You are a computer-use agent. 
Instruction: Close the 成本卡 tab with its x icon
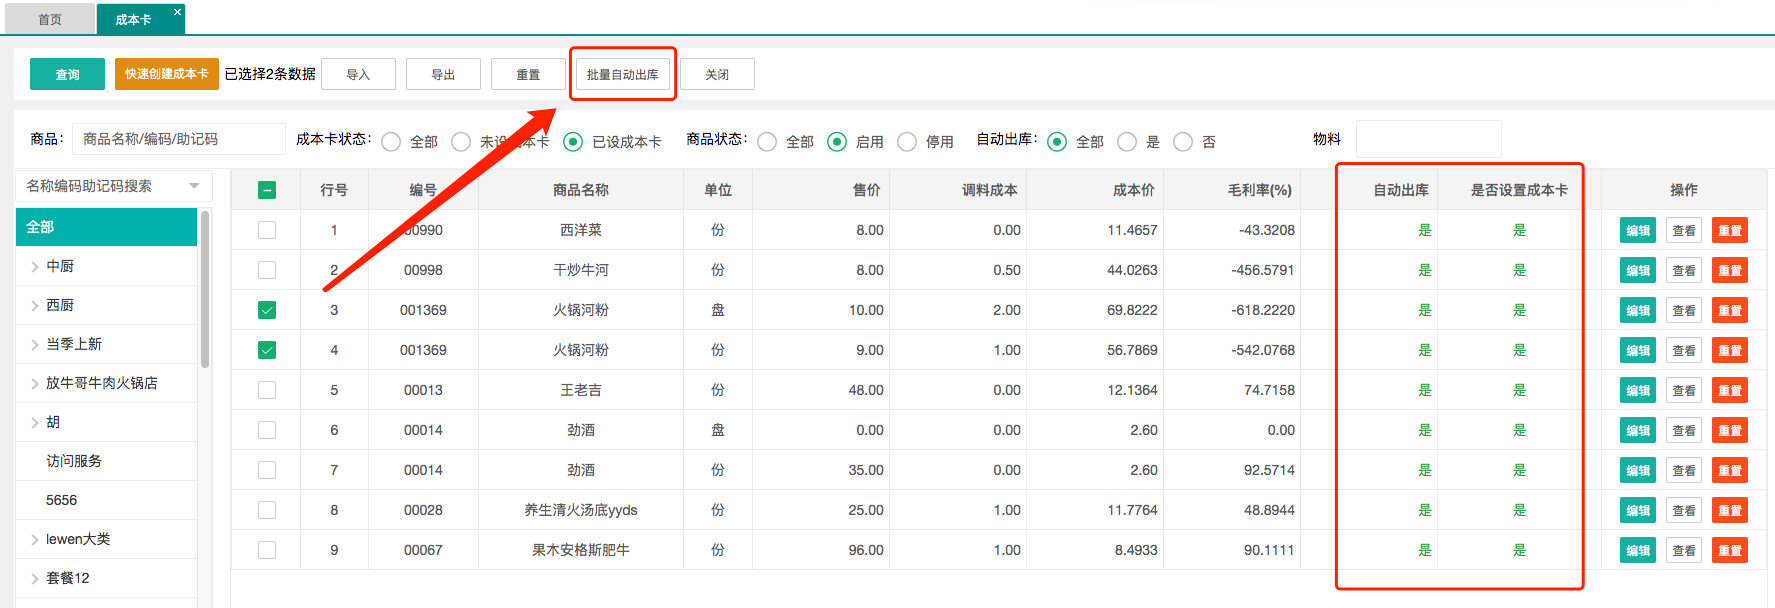177,12
